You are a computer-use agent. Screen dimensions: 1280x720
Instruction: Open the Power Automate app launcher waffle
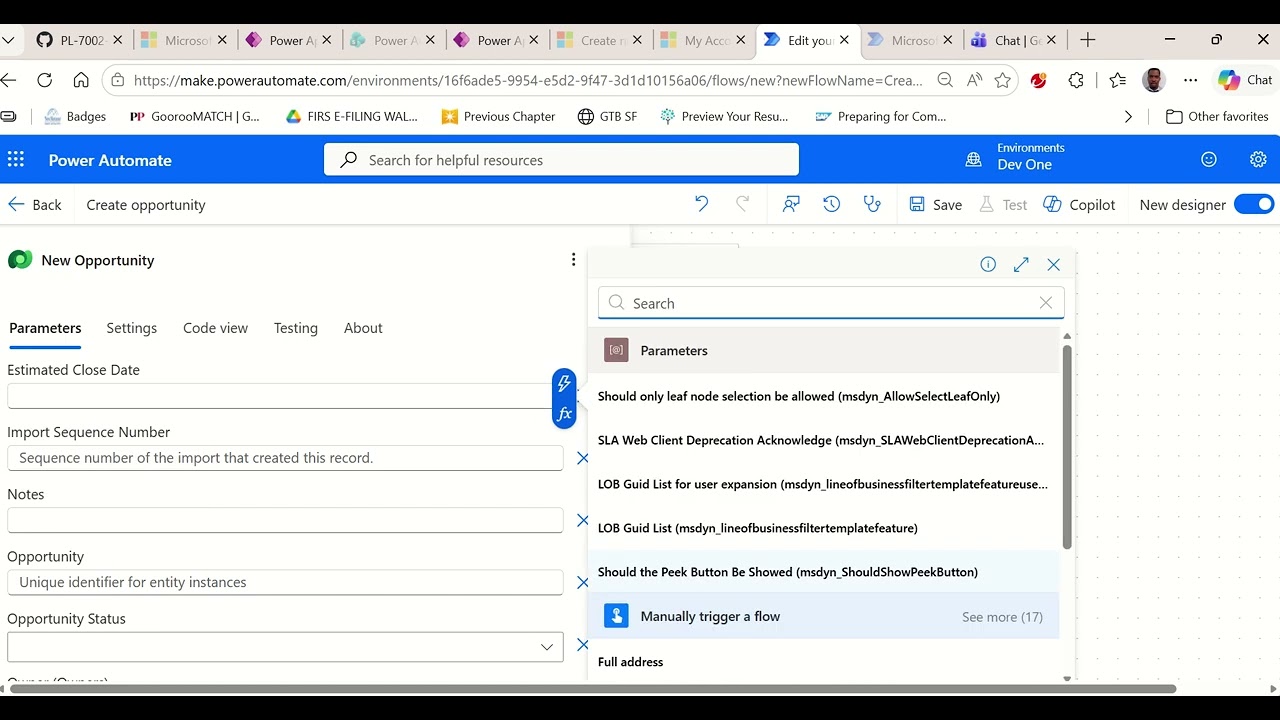click(x=16, y=160)
